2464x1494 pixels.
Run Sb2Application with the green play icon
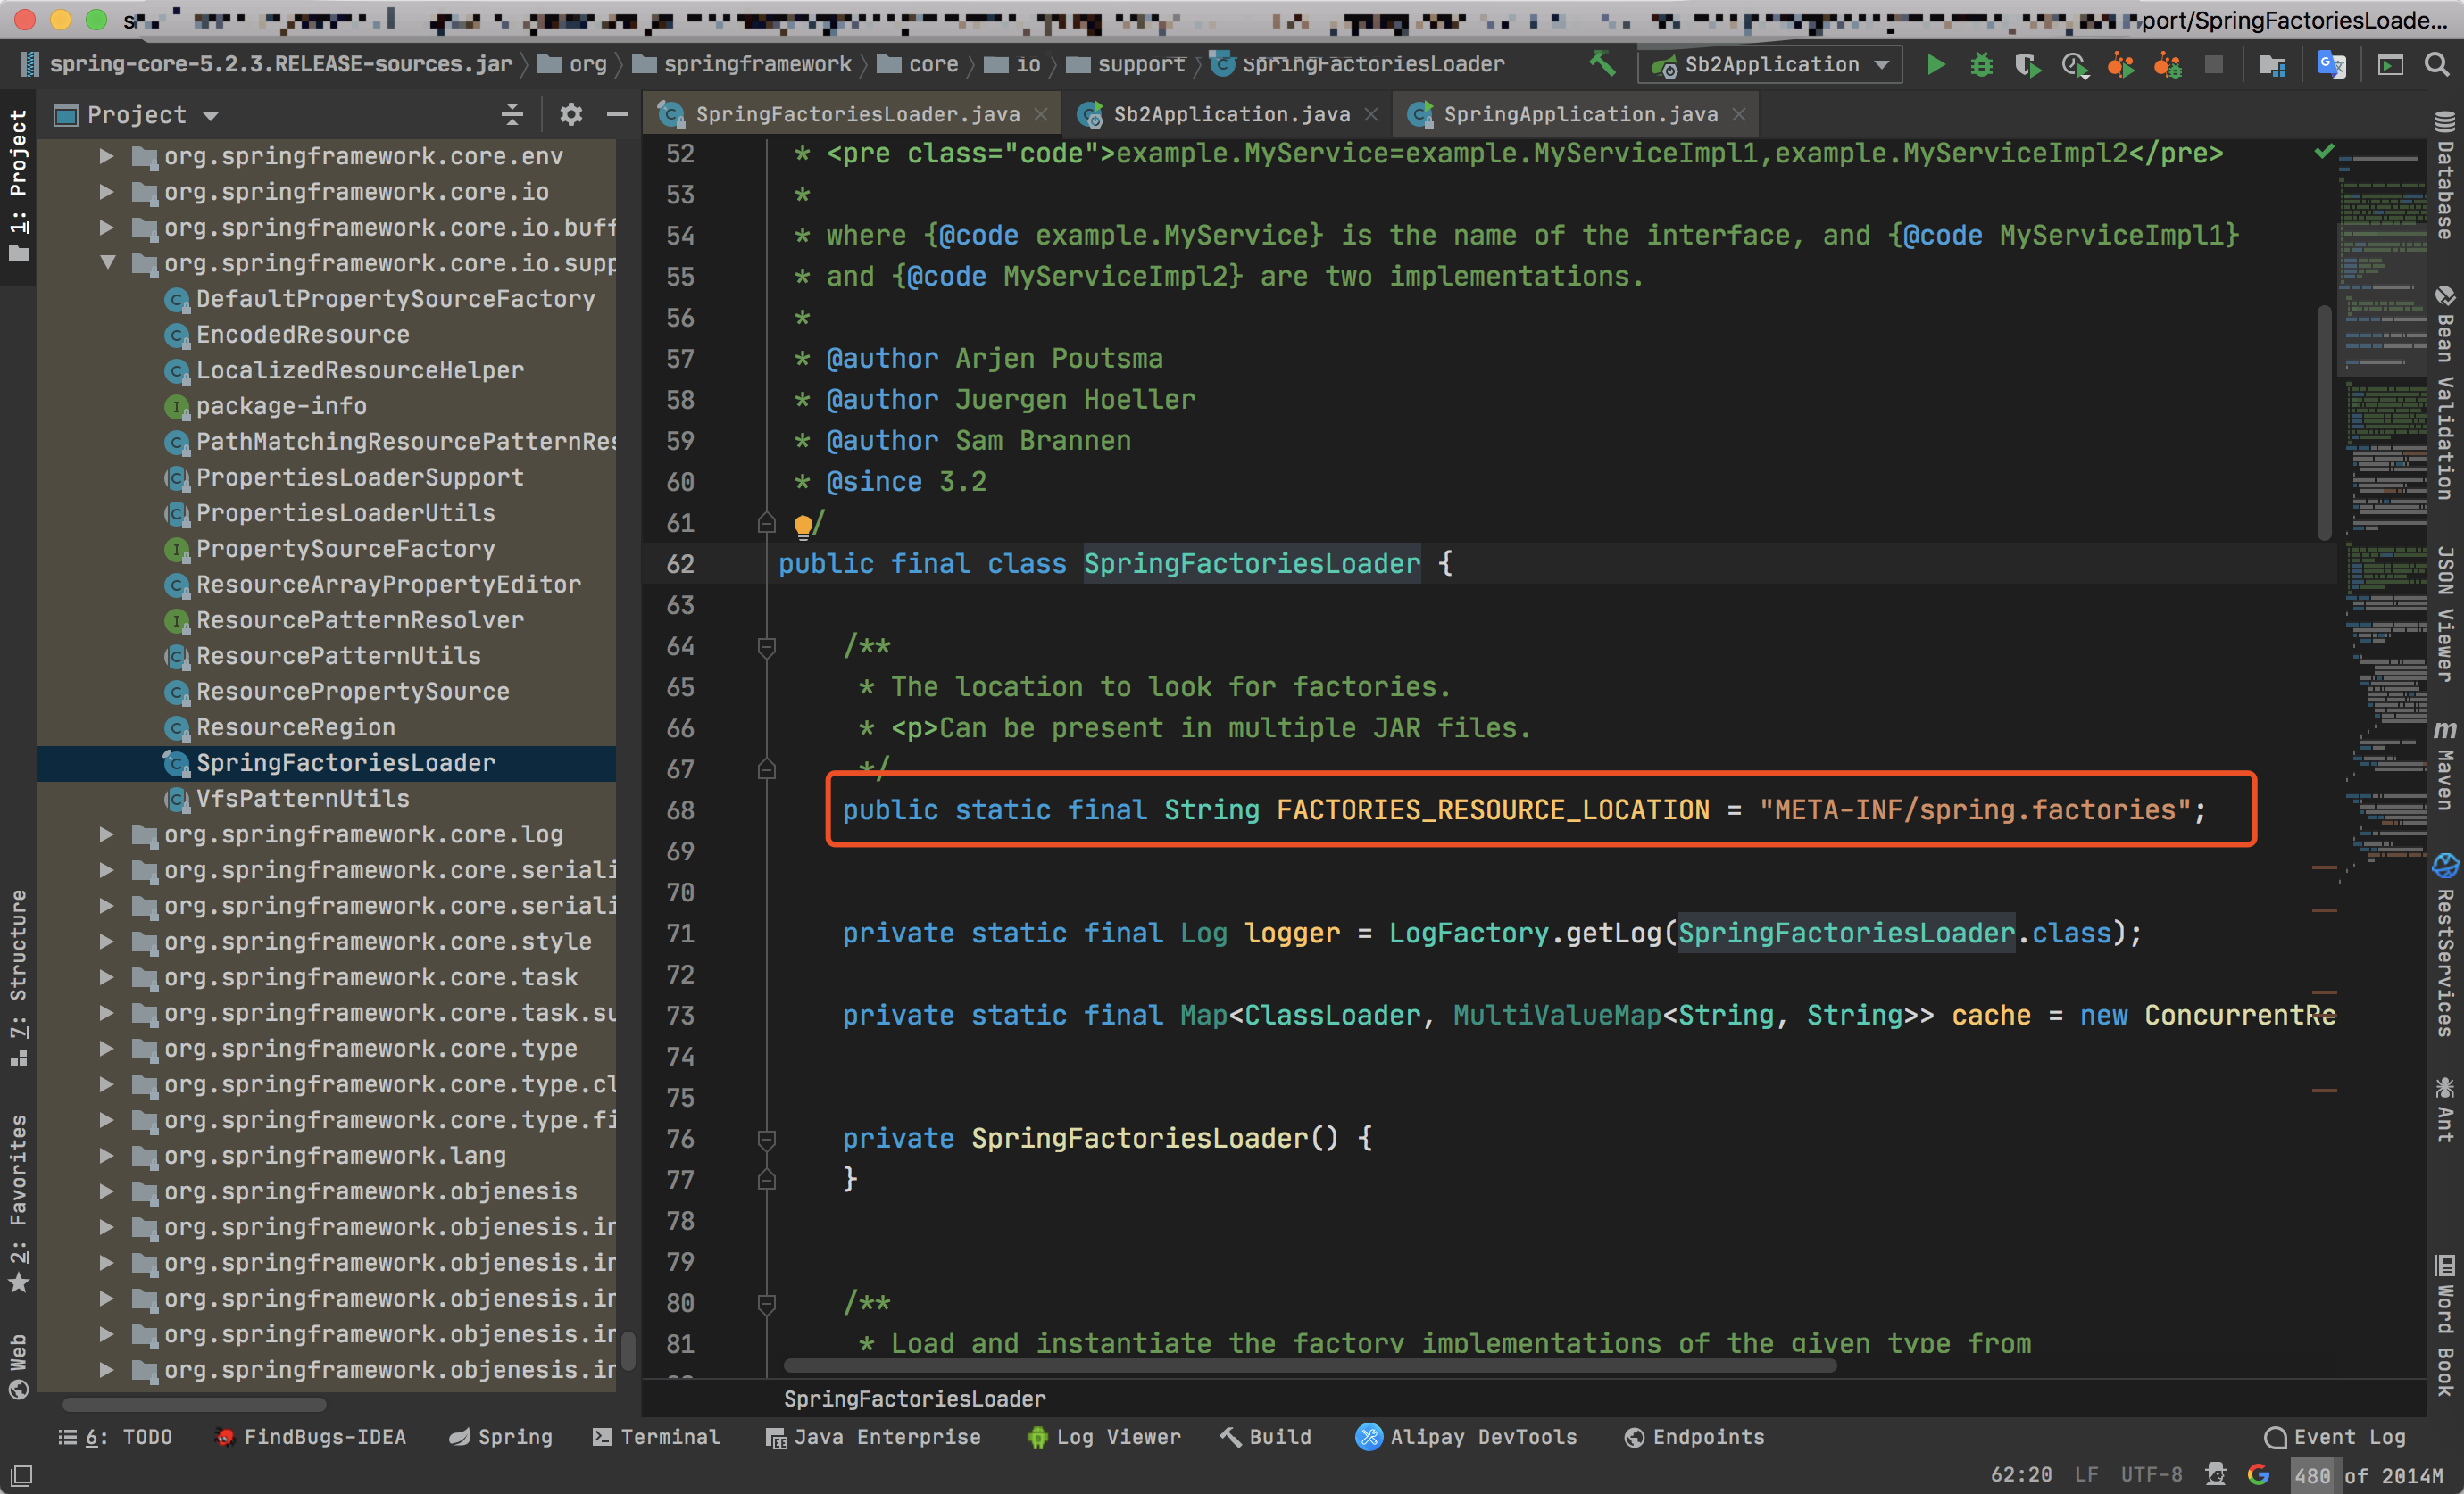[x=1935, y=65]
